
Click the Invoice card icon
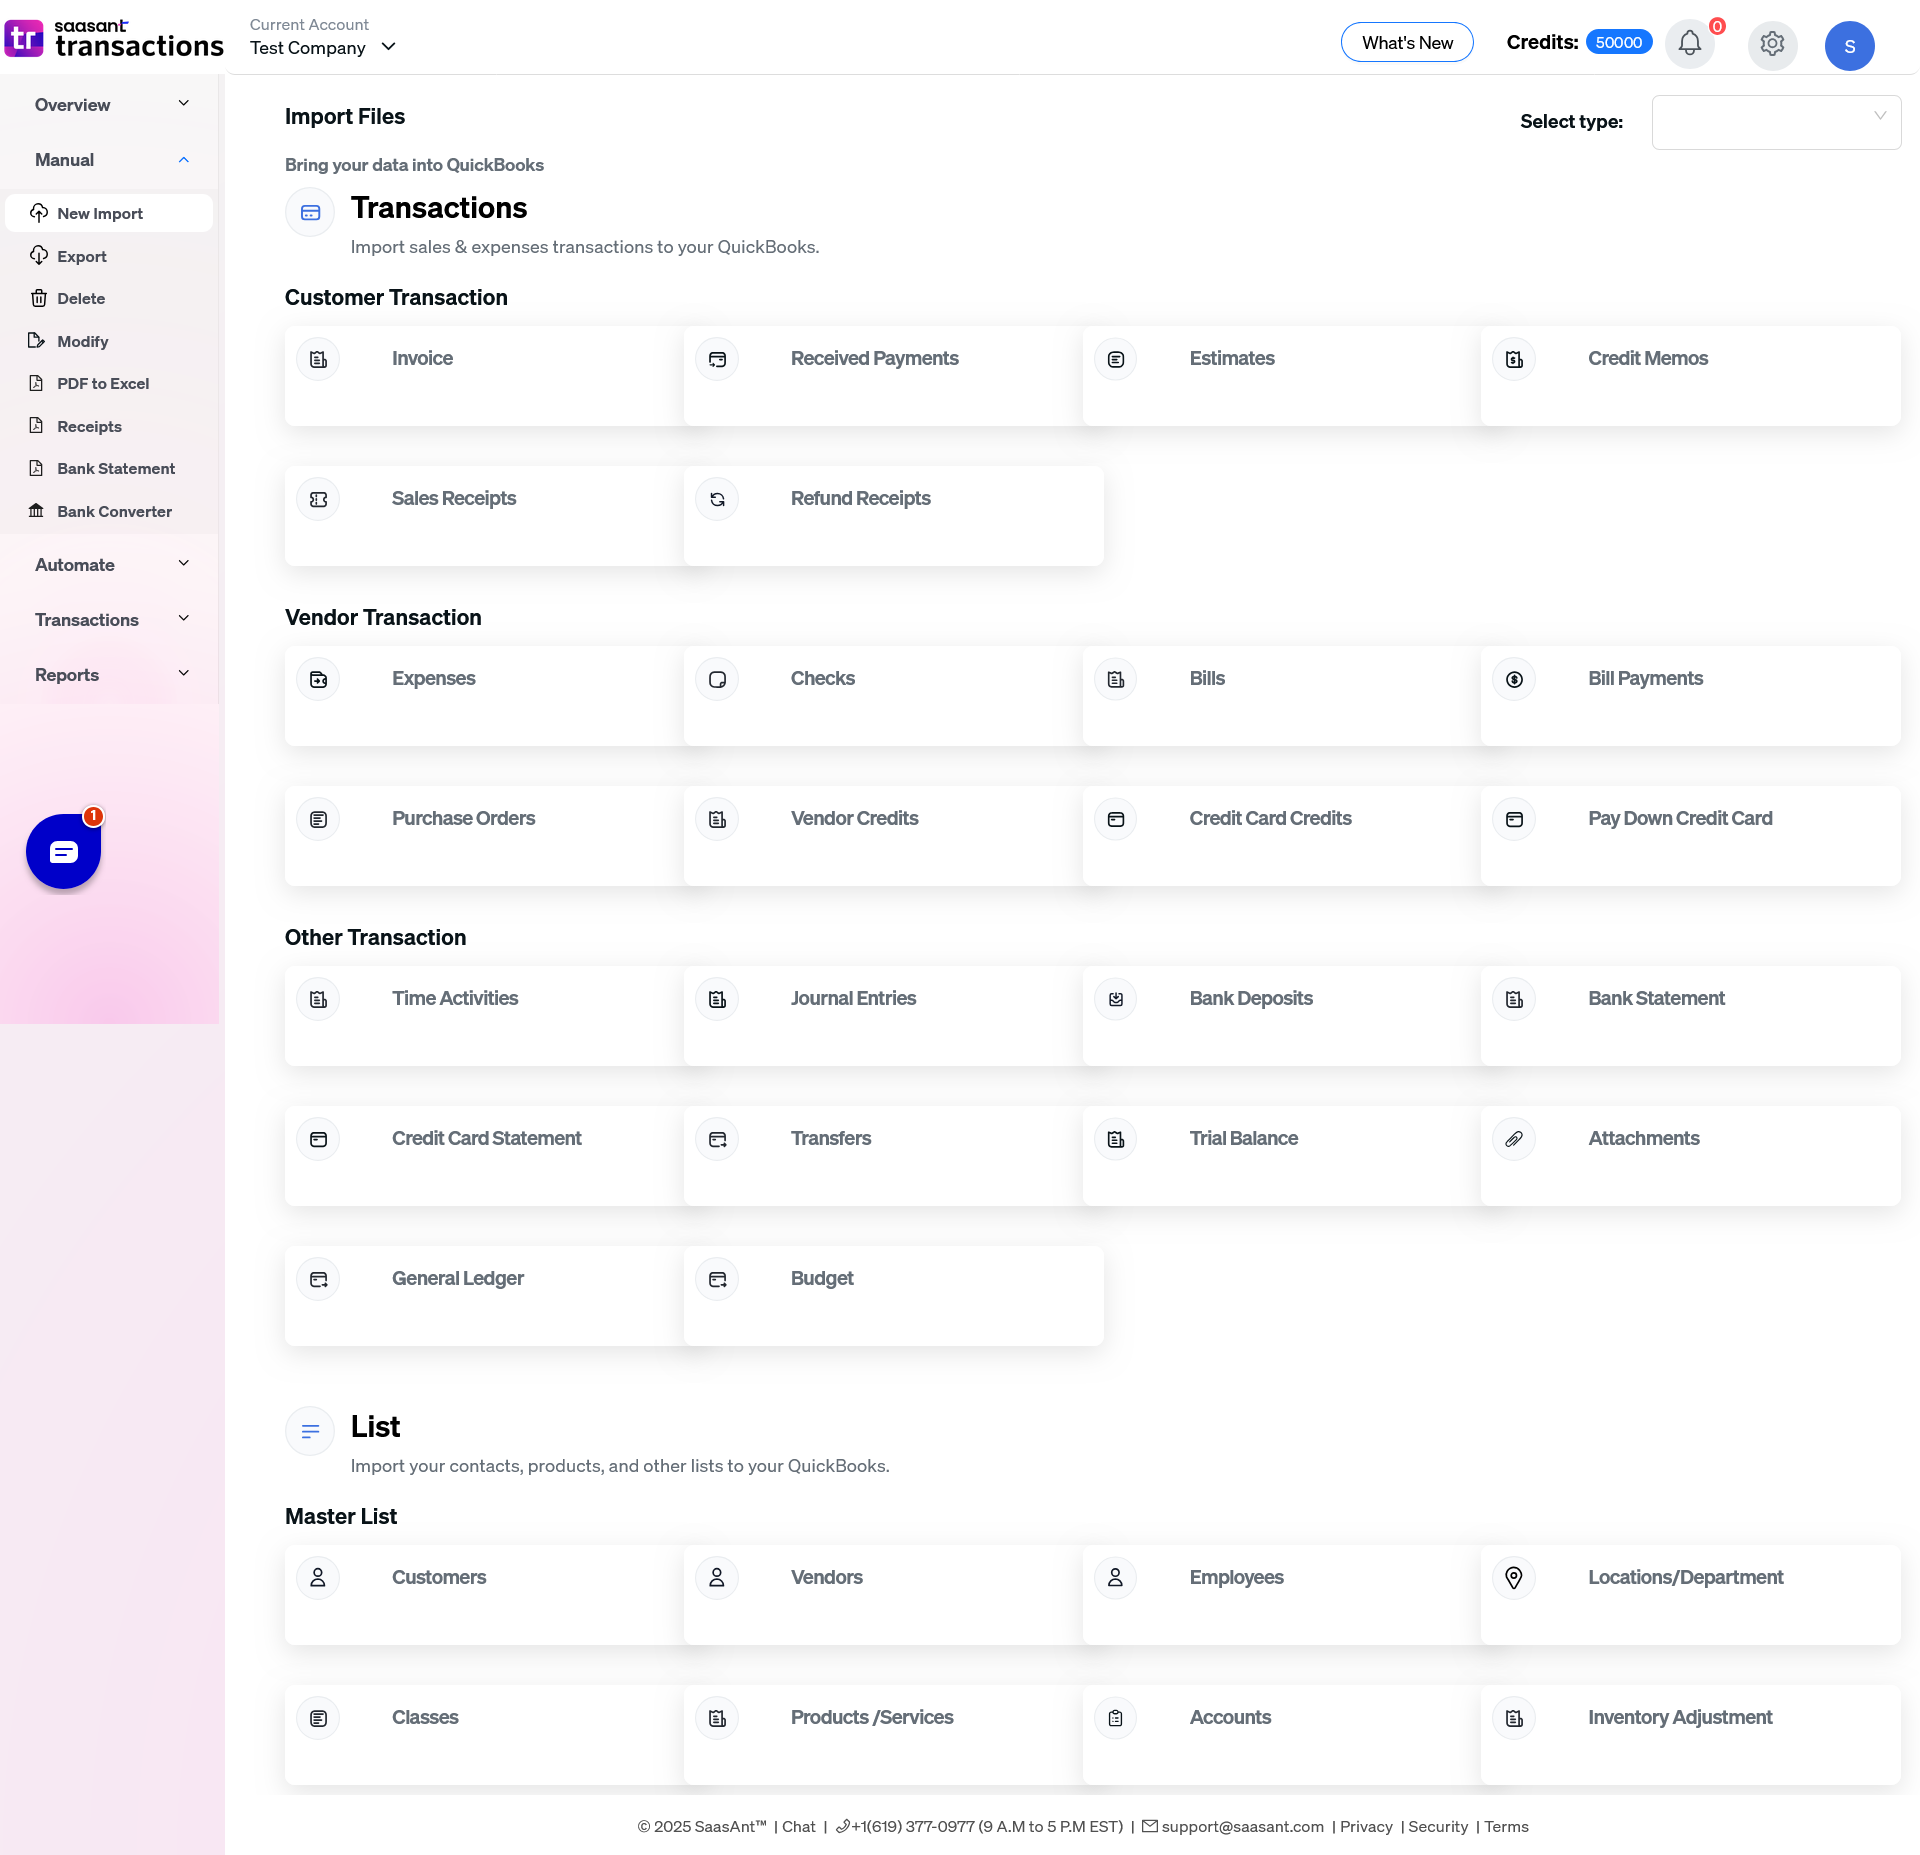318,359
